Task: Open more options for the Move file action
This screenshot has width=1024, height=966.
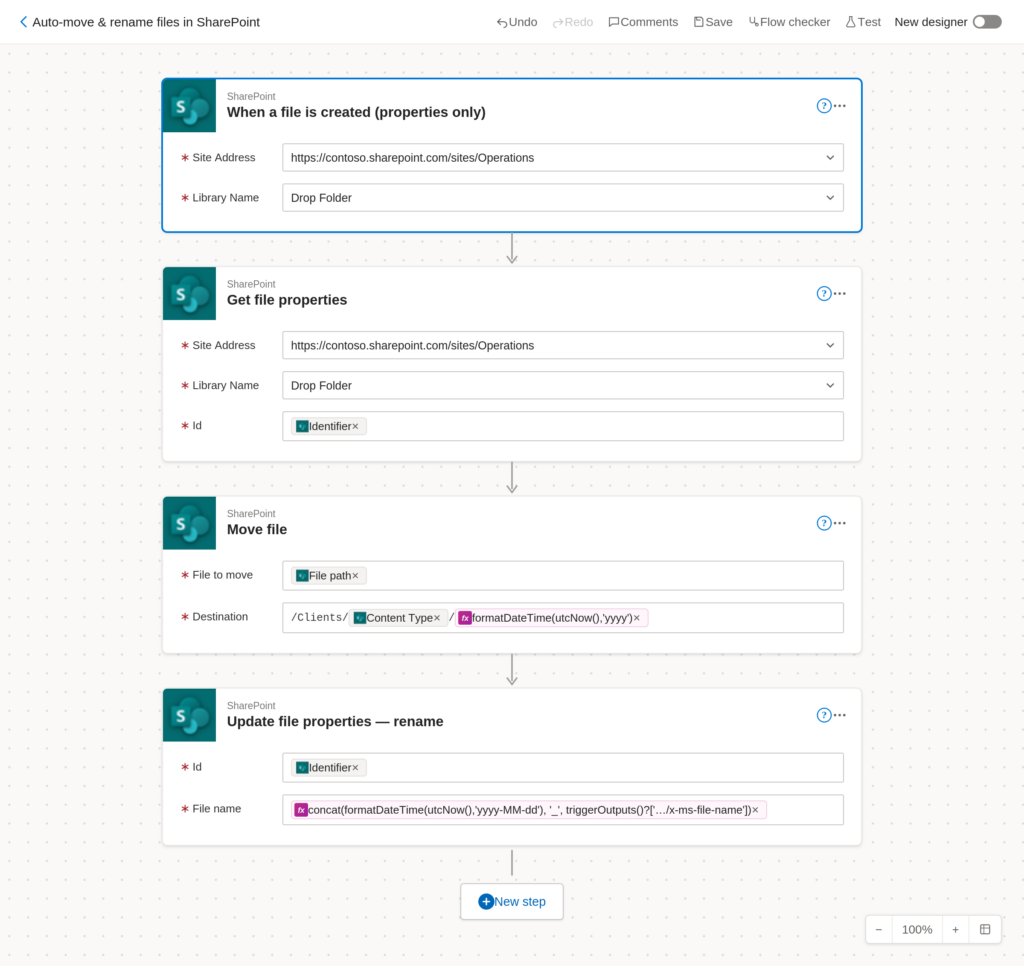Action: (840, 523)
